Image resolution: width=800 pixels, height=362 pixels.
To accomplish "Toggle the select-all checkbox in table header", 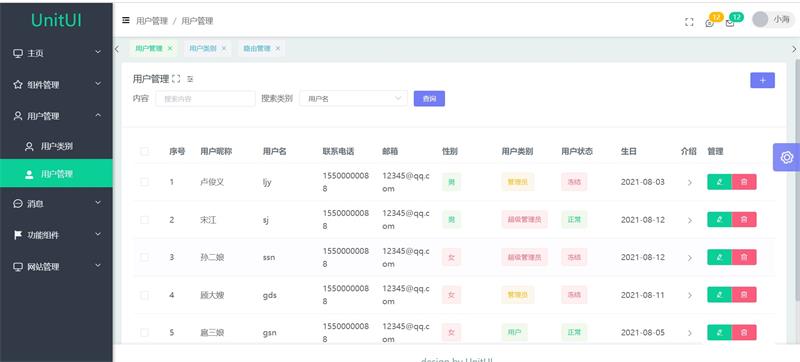I will tap(144, 151).
